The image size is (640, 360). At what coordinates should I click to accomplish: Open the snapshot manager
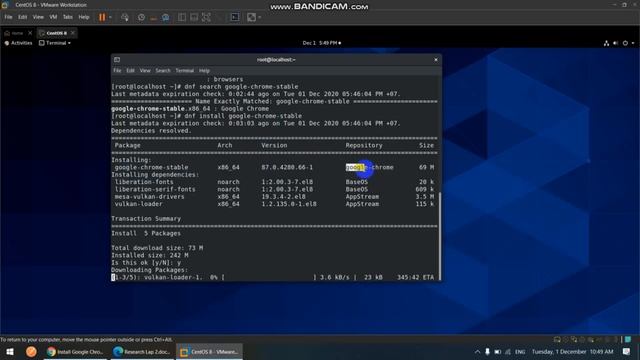[x=166, y=17]
